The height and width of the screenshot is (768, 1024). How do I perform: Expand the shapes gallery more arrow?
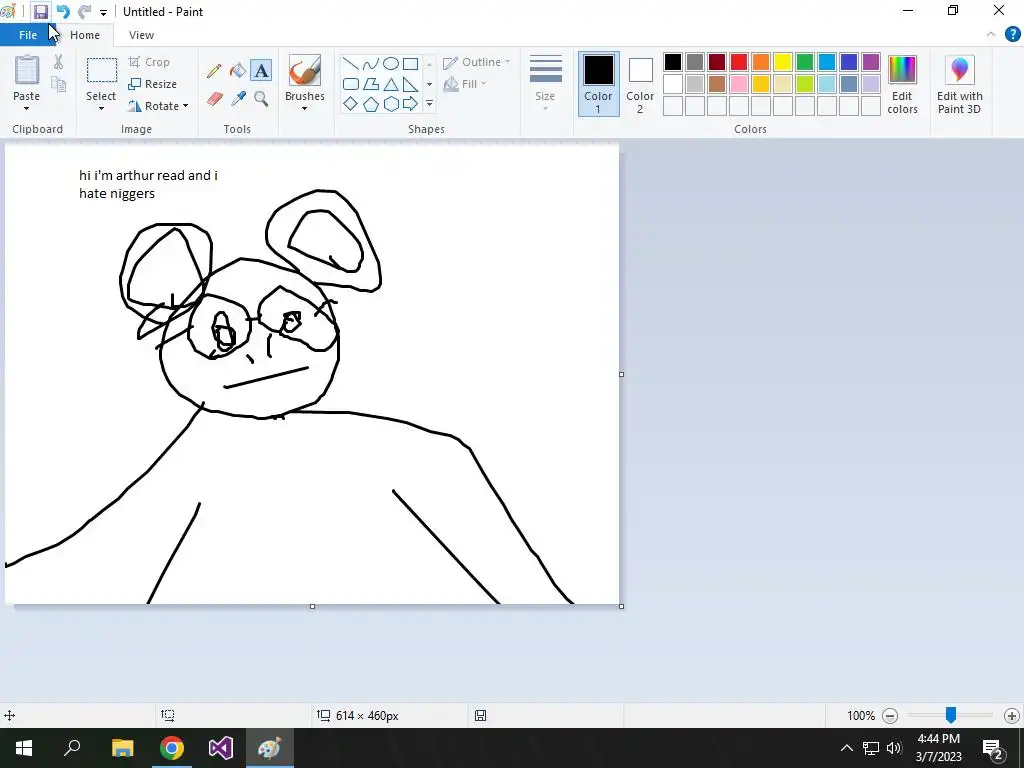coord(429,104)
